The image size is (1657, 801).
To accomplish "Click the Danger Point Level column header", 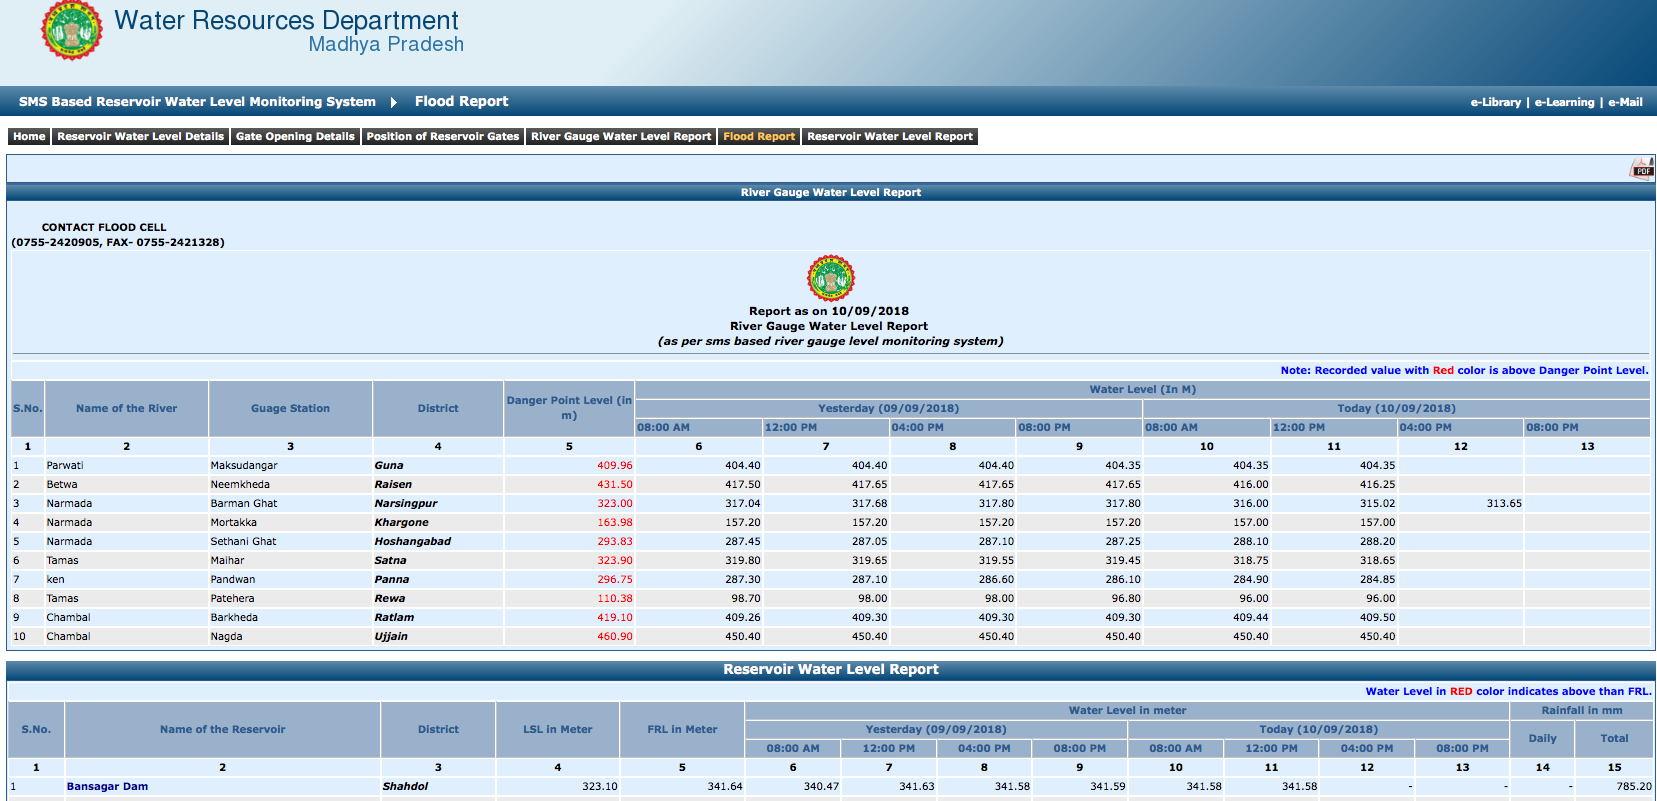I will tap(568, 408).
